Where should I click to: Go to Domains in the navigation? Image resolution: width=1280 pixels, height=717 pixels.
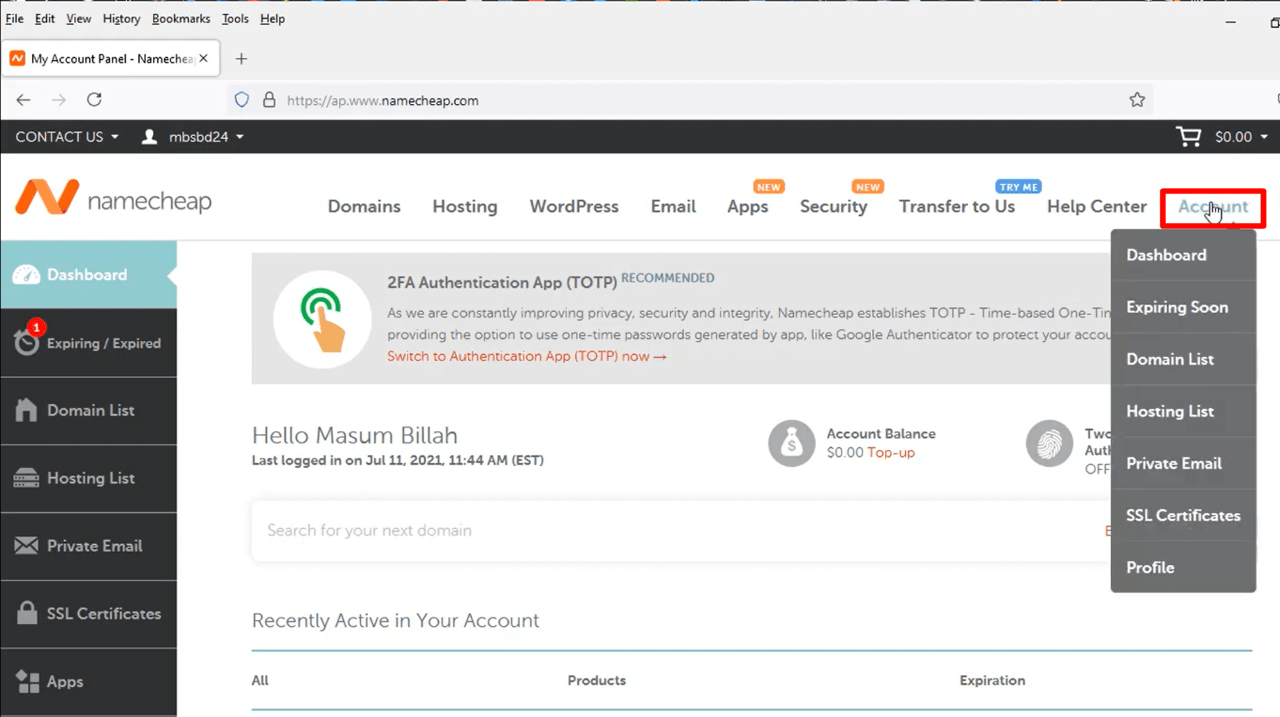364,207
